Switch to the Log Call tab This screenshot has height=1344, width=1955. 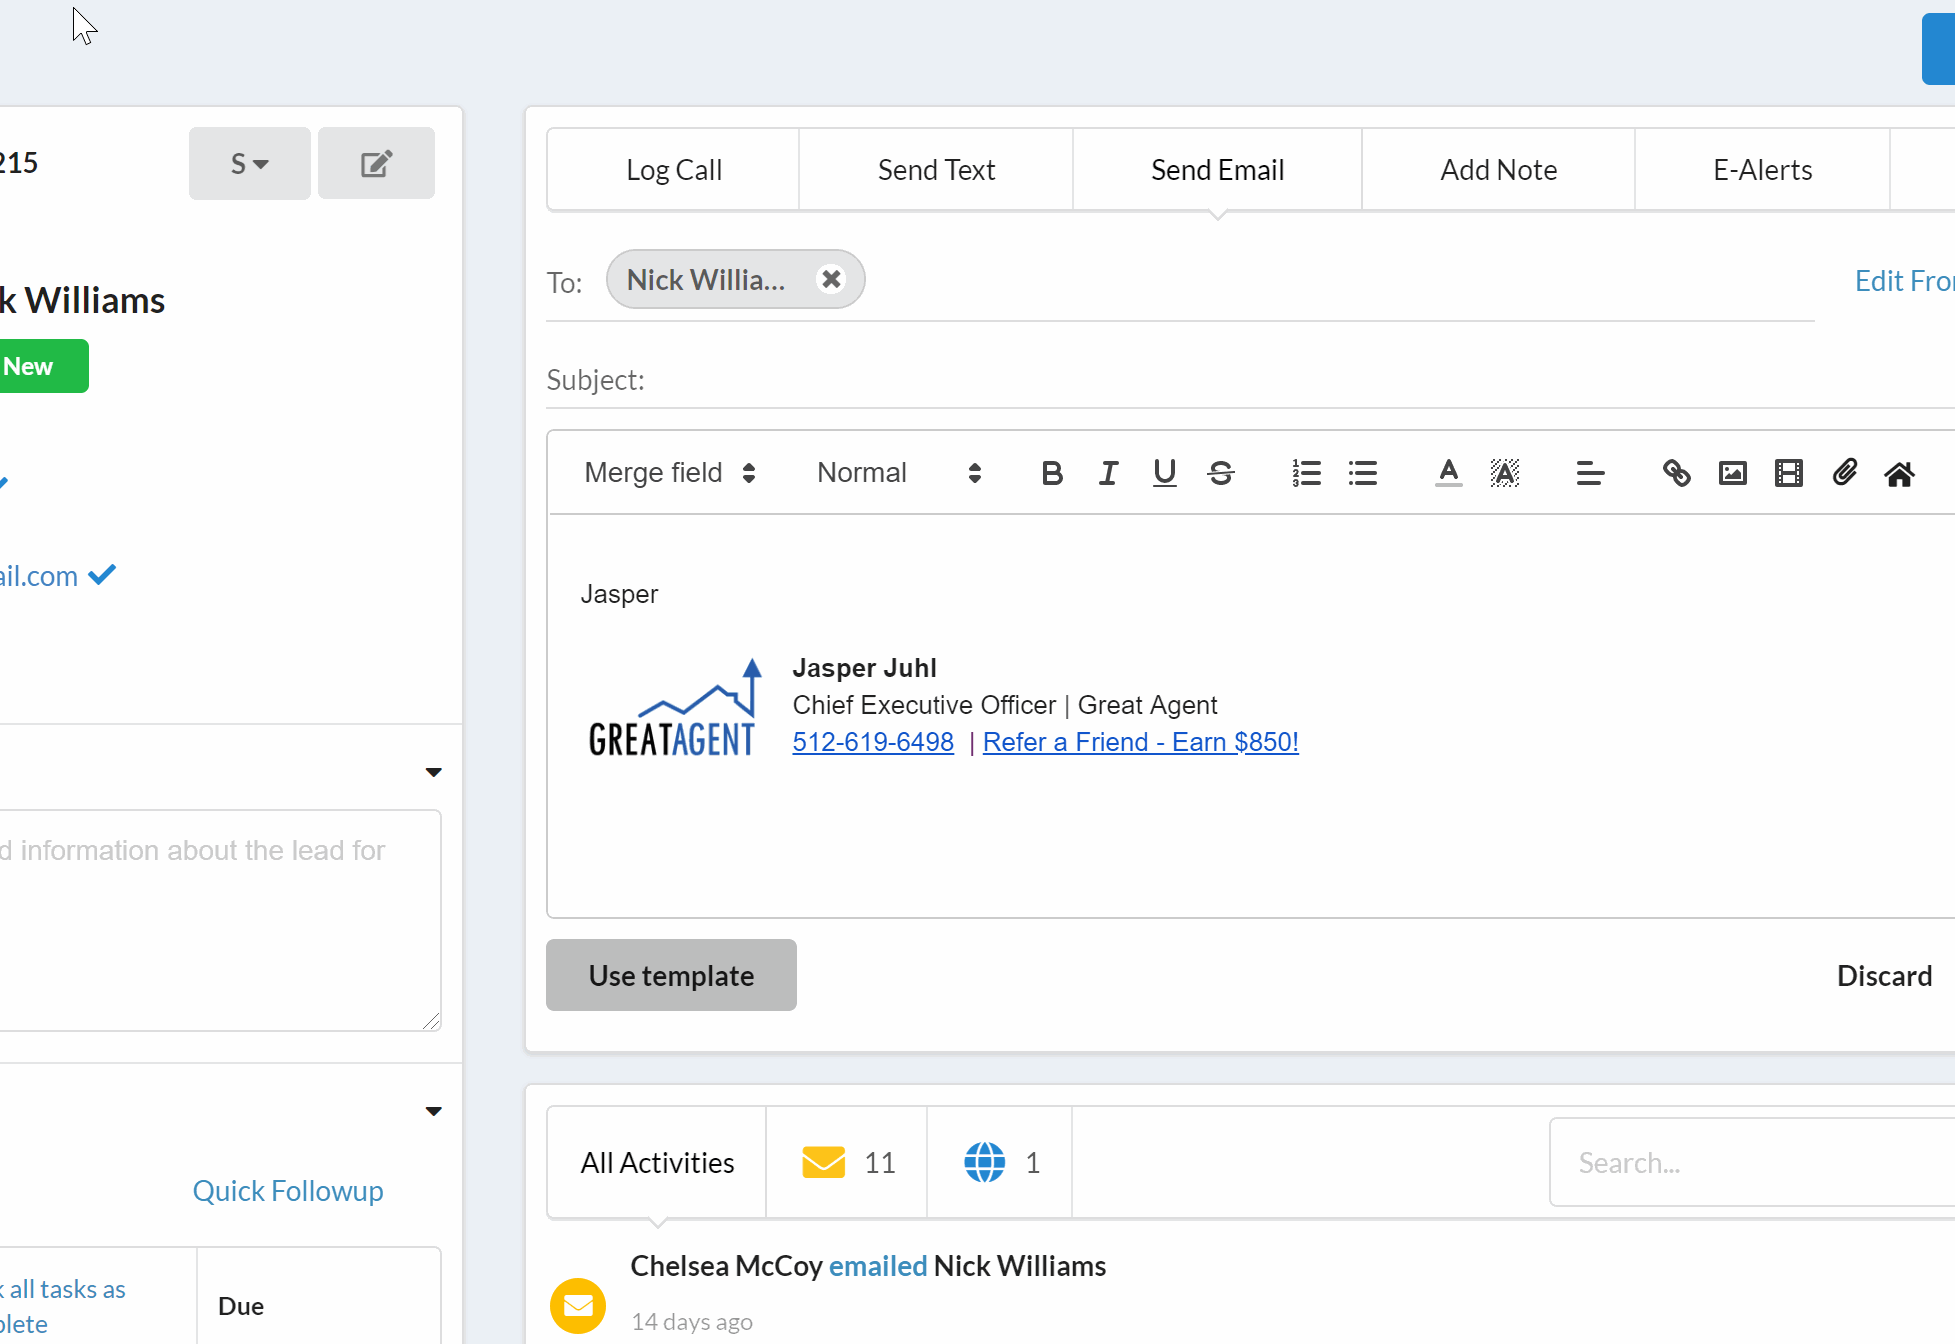[673, 170]
